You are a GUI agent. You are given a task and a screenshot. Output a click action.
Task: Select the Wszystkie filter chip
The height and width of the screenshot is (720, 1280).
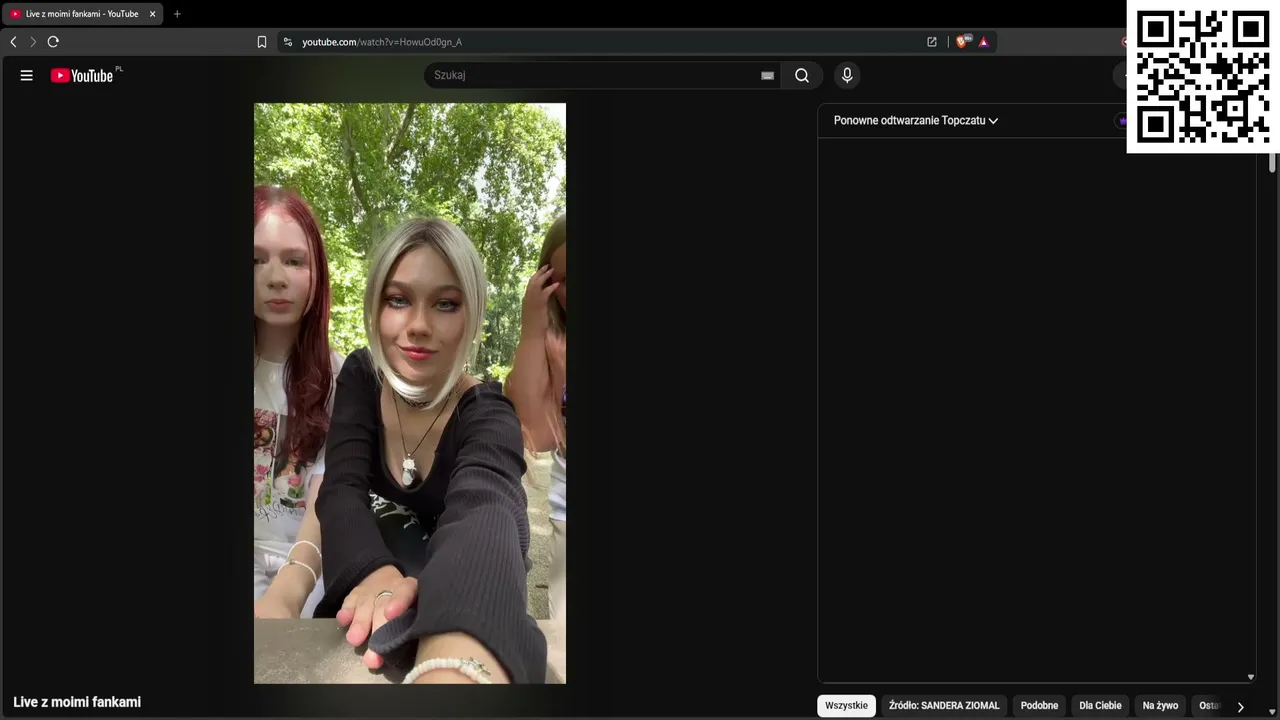(846, 706)
